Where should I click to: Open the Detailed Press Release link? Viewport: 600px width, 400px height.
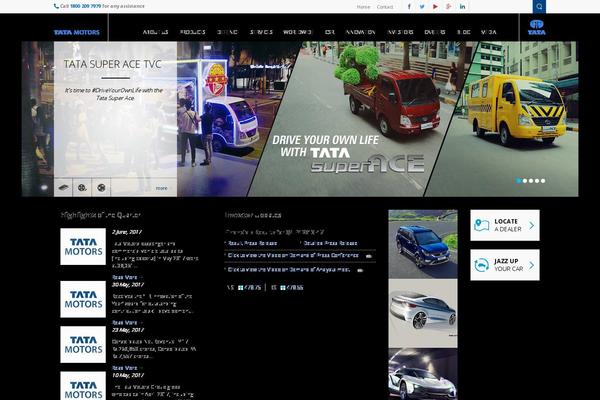[330, 243]
